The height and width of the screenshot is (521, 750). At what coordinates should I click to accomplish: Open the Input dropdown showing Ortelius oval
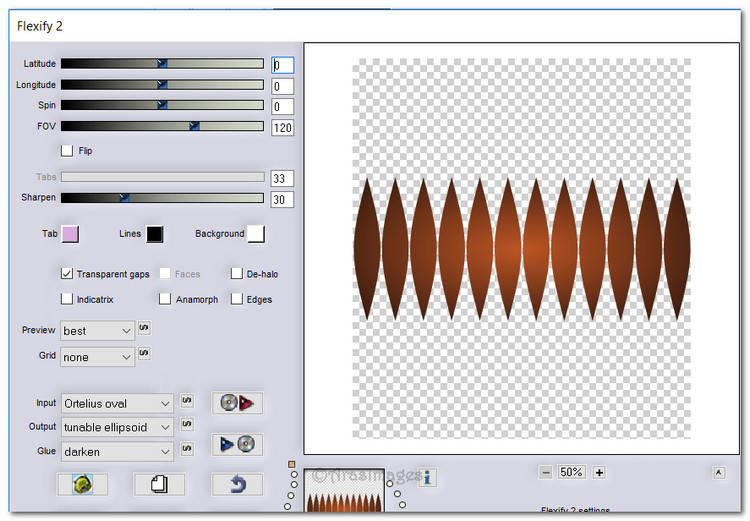(x=117, y=403)
